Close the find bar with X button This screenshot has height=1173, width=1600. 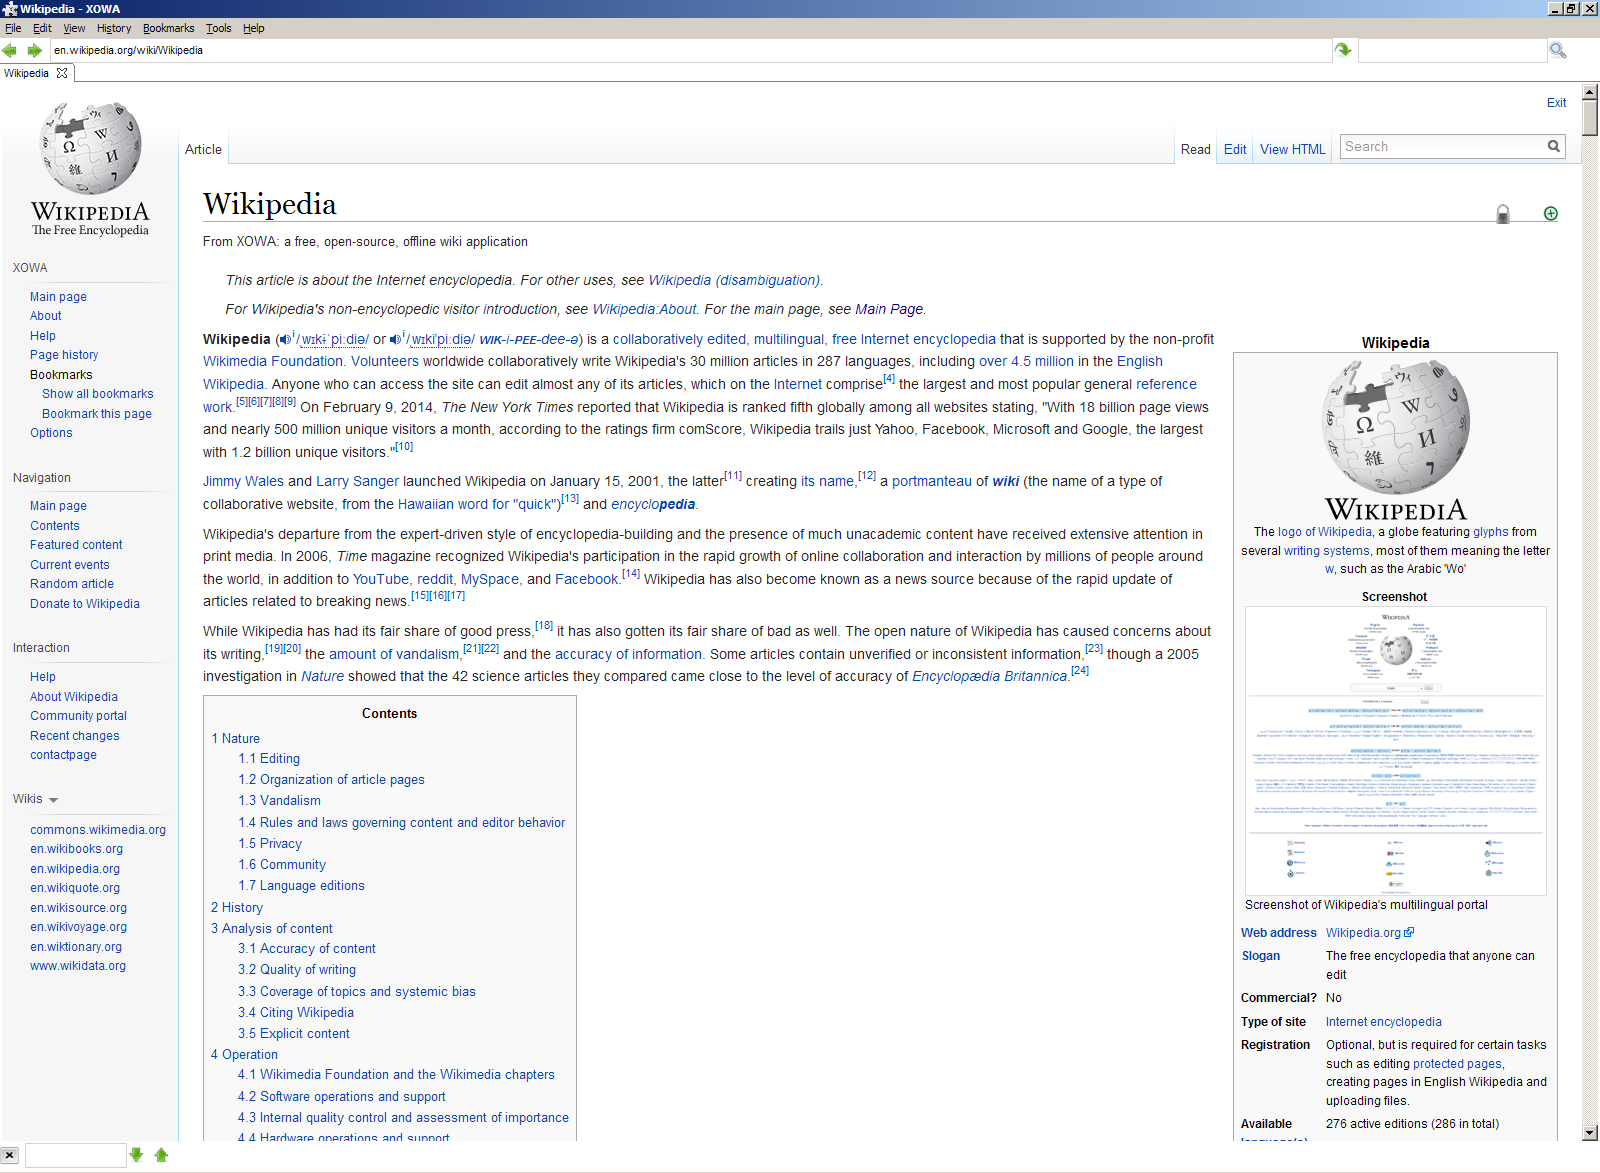[x=10, y=1155]
